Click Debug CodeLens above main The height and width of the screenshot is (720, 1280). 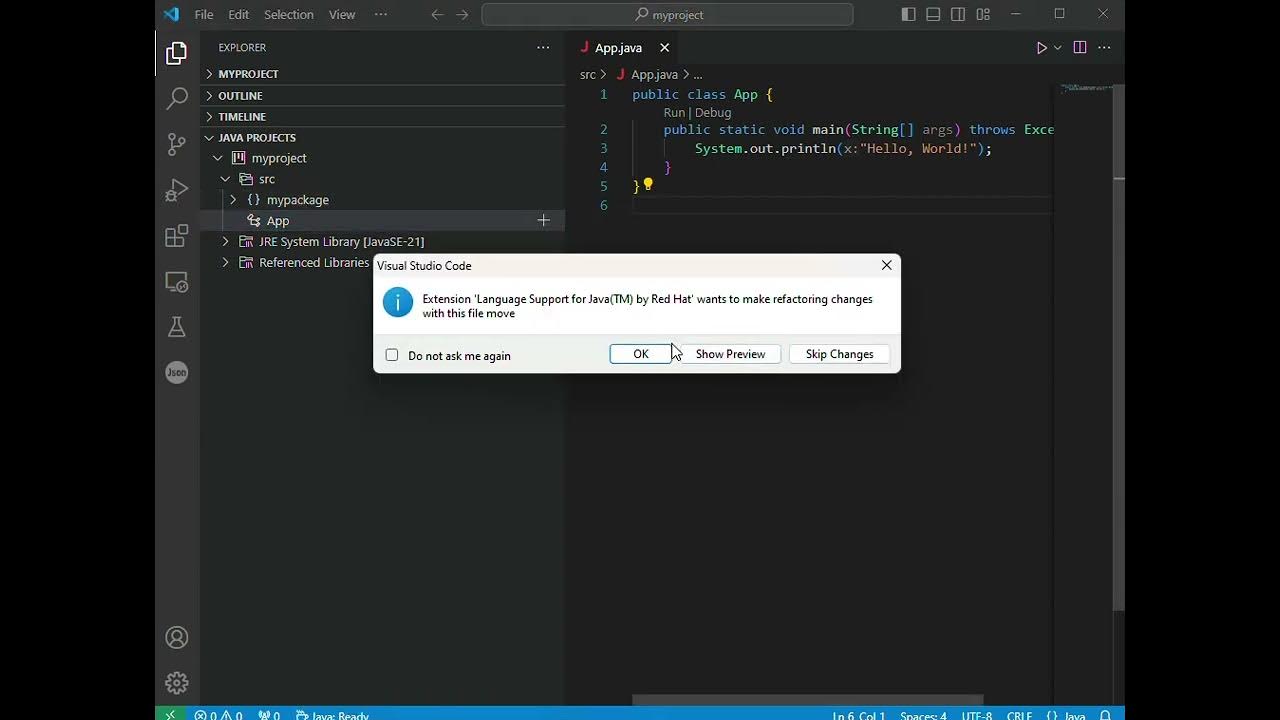(x=713, y=113)
